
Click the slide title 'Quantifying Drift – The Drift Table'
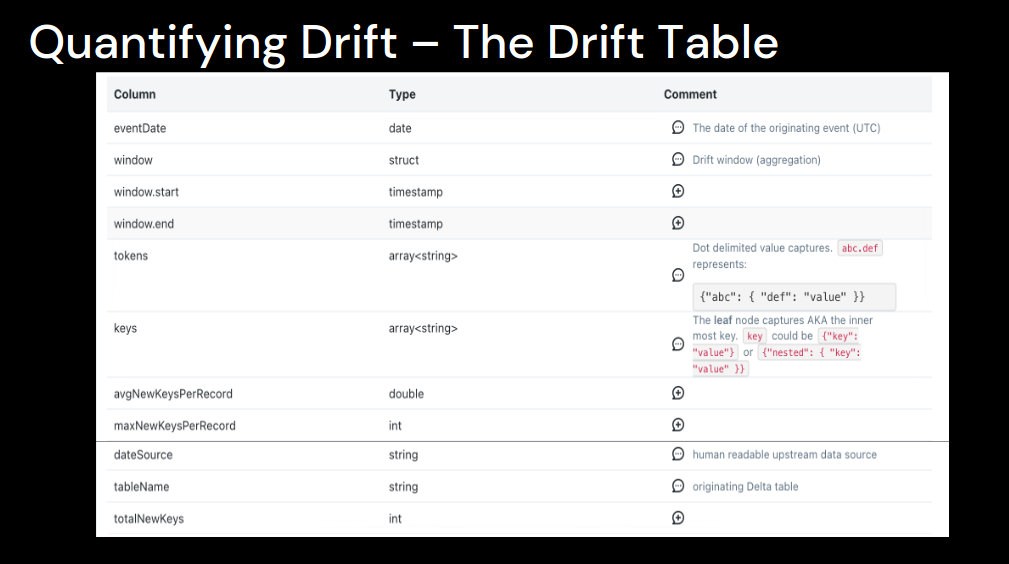coord(404,42)
